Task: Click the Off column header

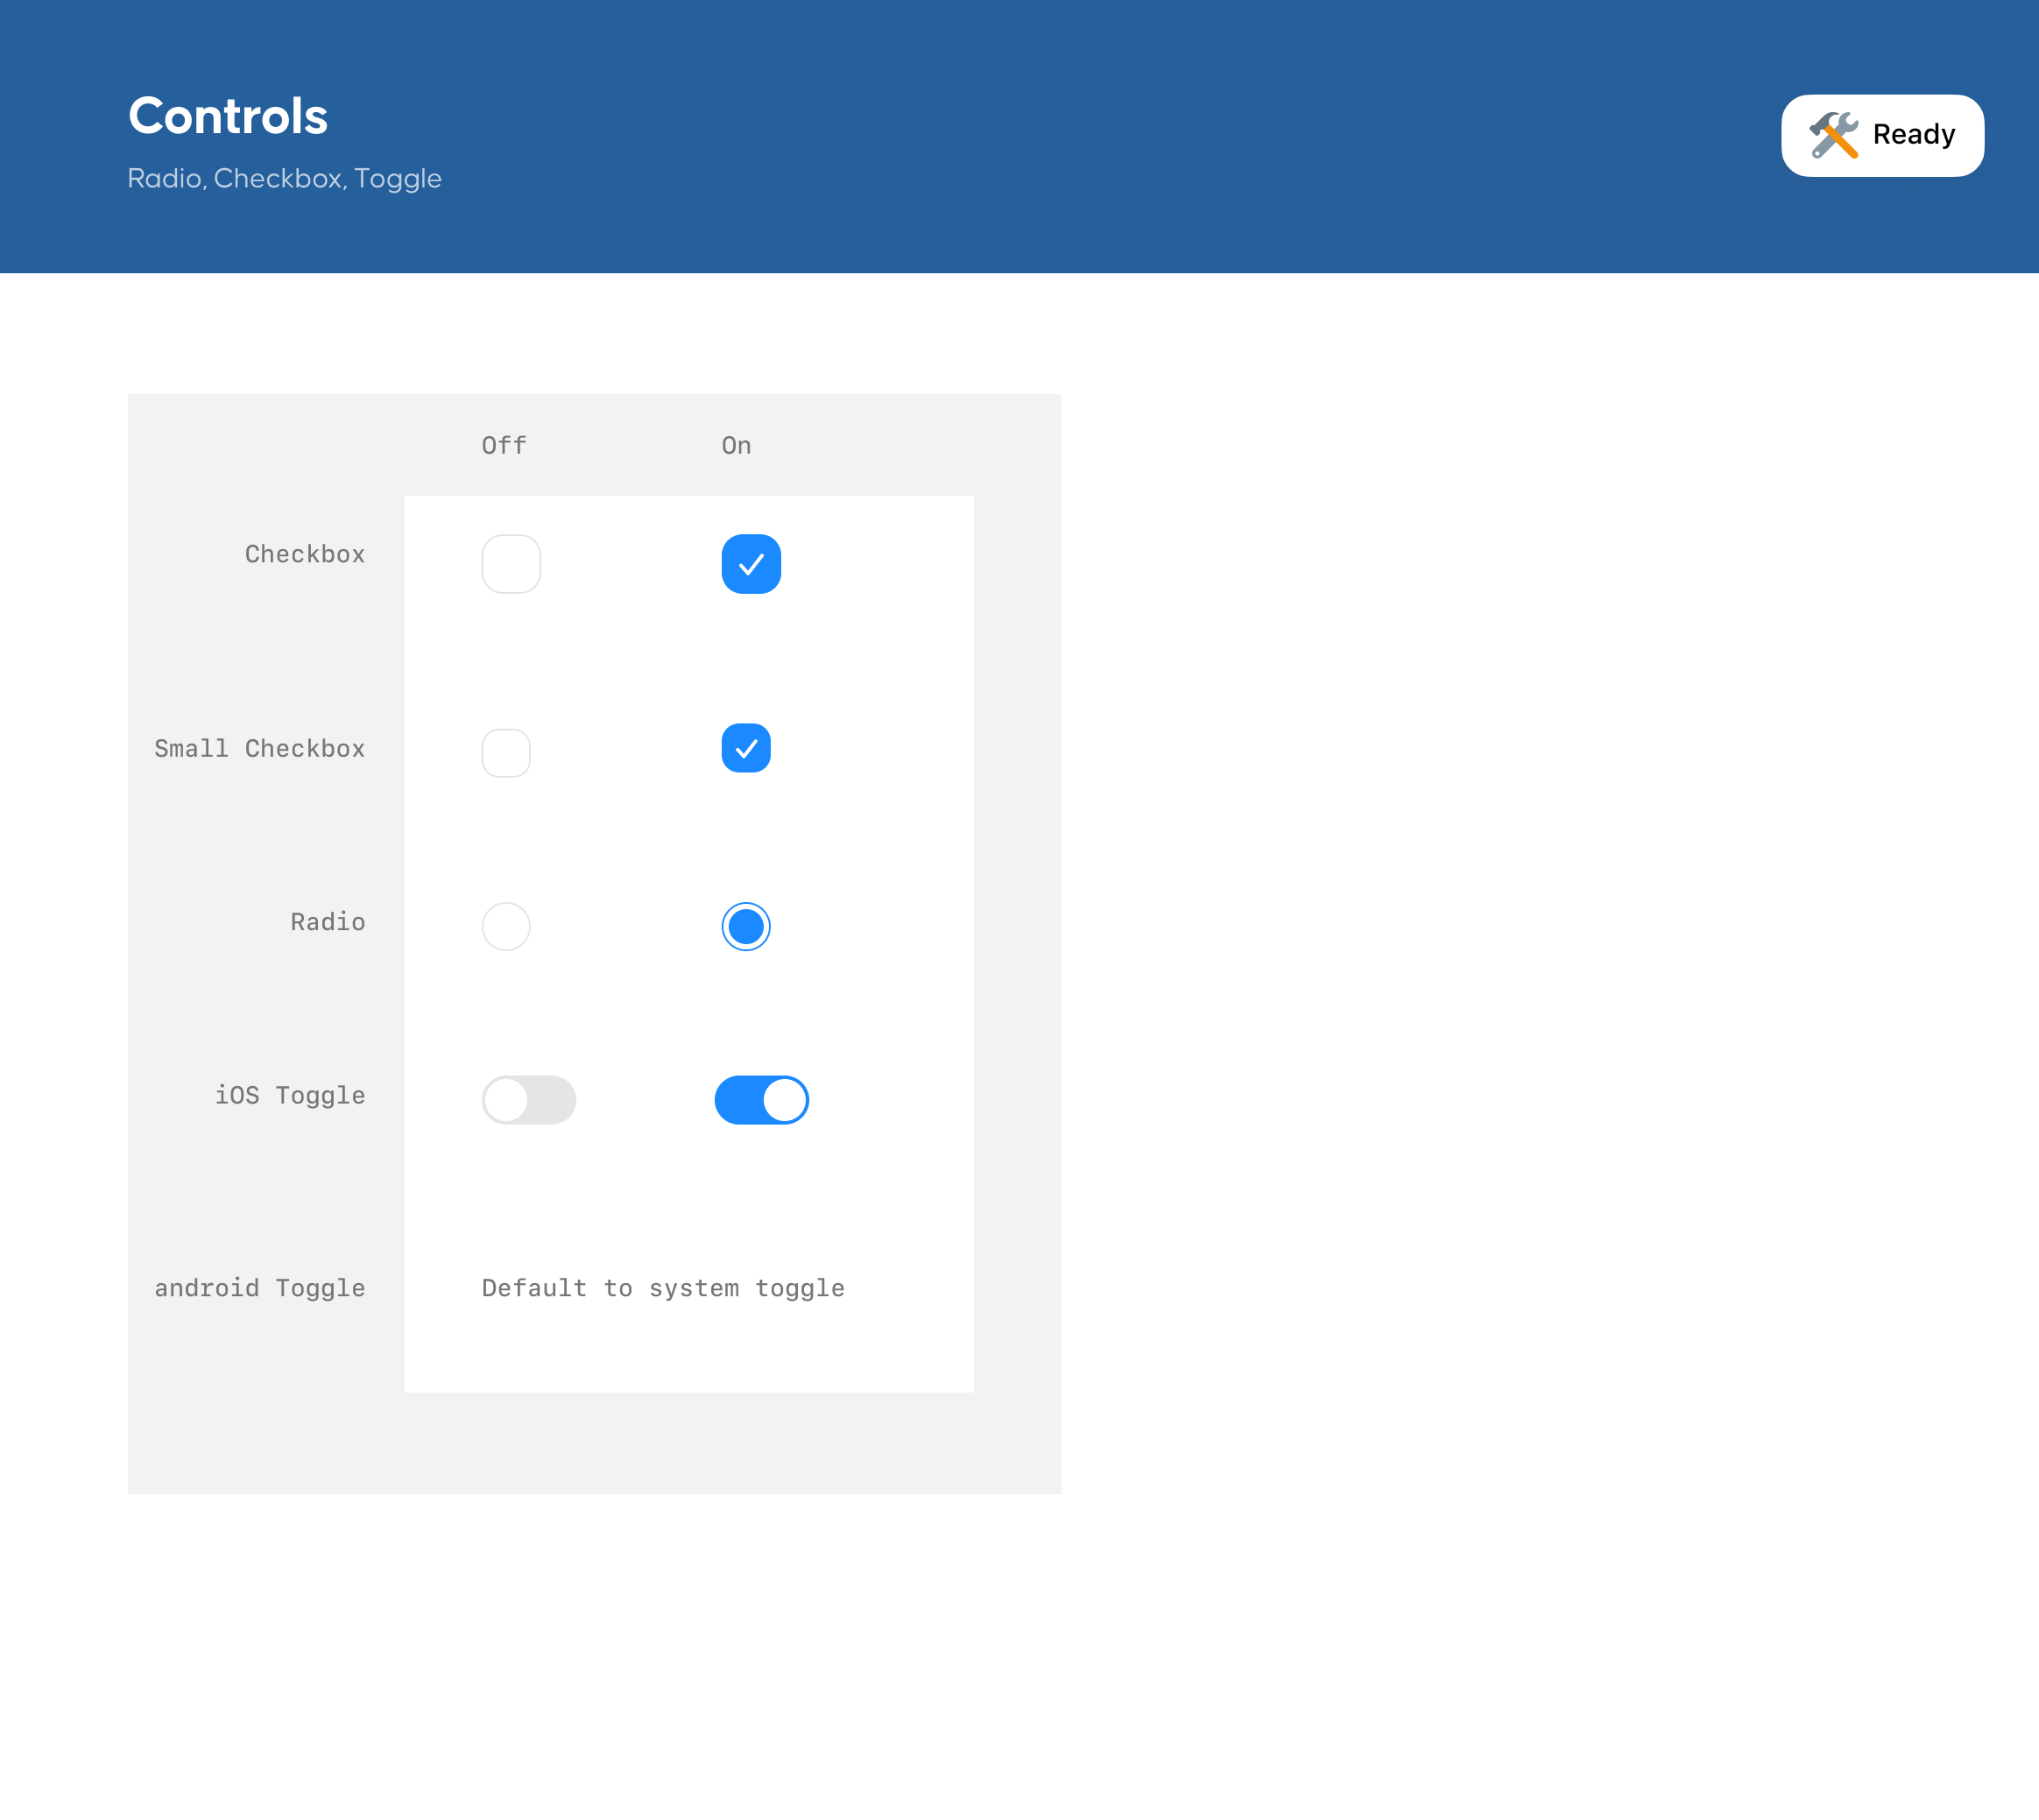Action: point(503,446)
